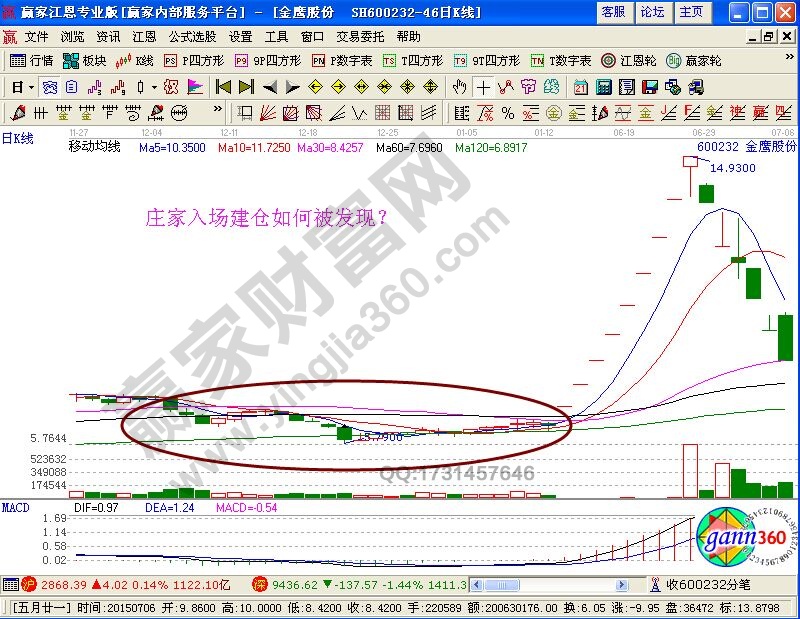
Task: Open the calendar icon showing 21
Action: coord(581,86)
